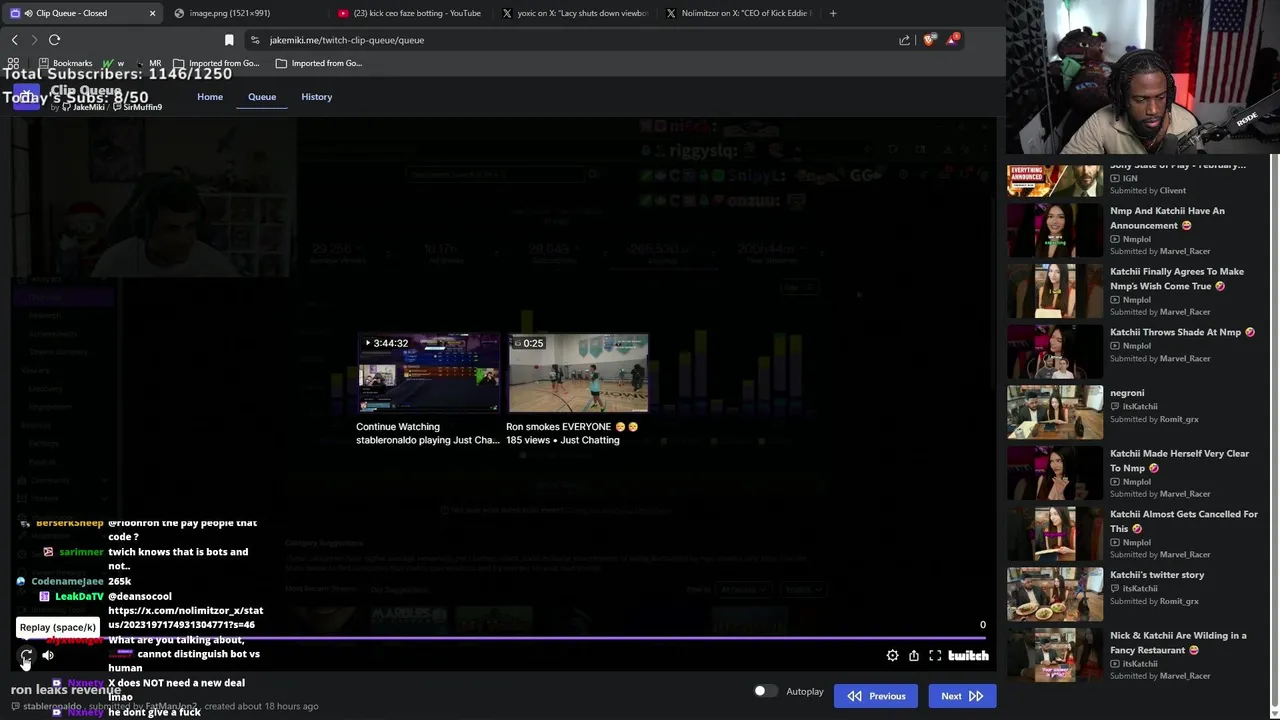The width and height of the screenshot is (1280, 720).
Task: Switch to the yoxic on X tab
Action: pos(575,13)
